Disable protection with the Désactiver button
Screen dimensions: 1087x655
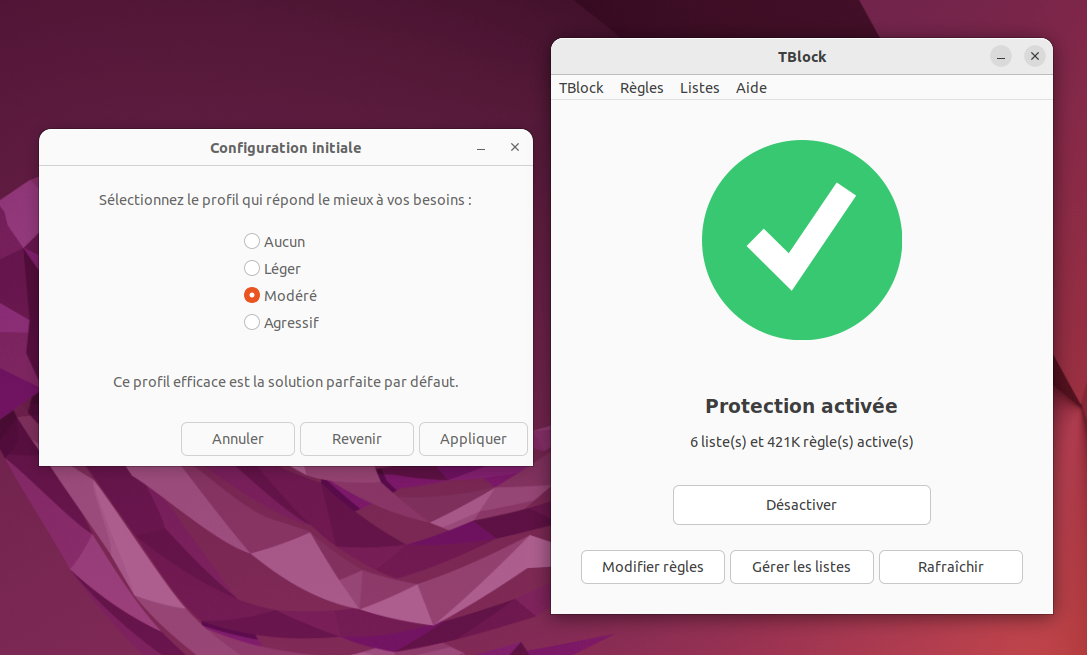(801, 505)
